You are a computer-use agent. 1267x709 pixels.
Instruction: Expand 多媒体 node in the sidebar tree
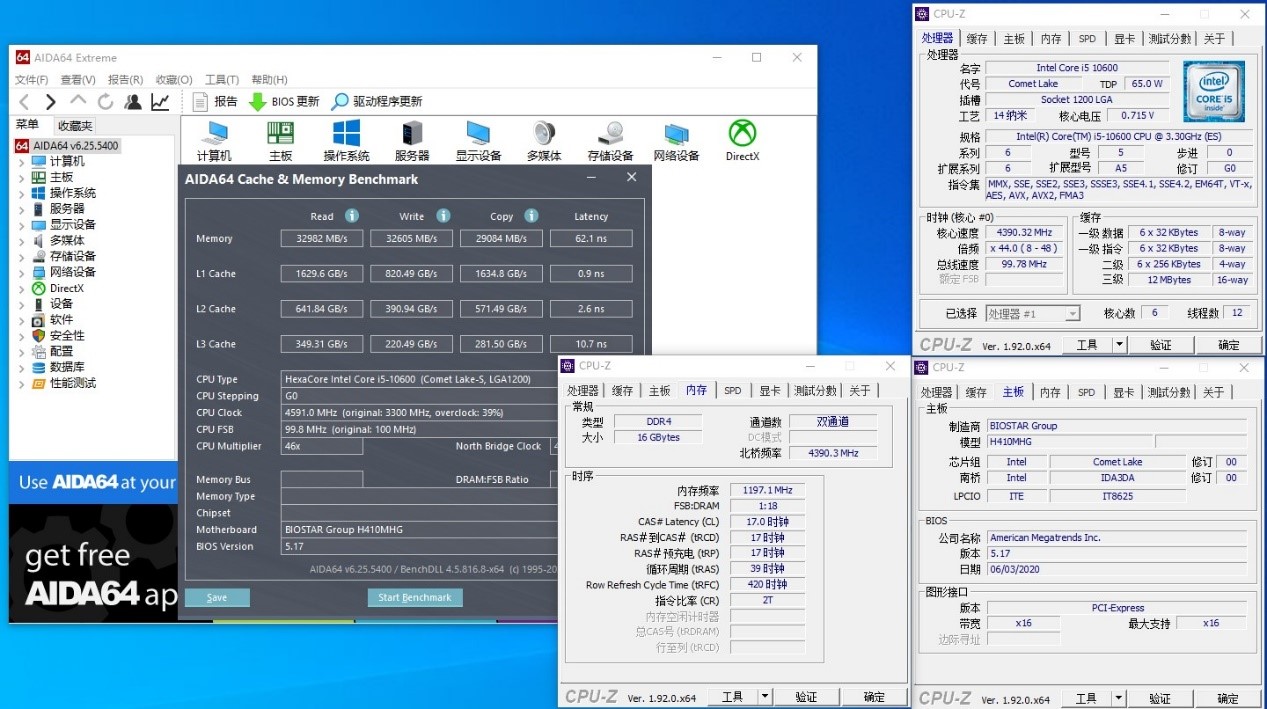22,241
